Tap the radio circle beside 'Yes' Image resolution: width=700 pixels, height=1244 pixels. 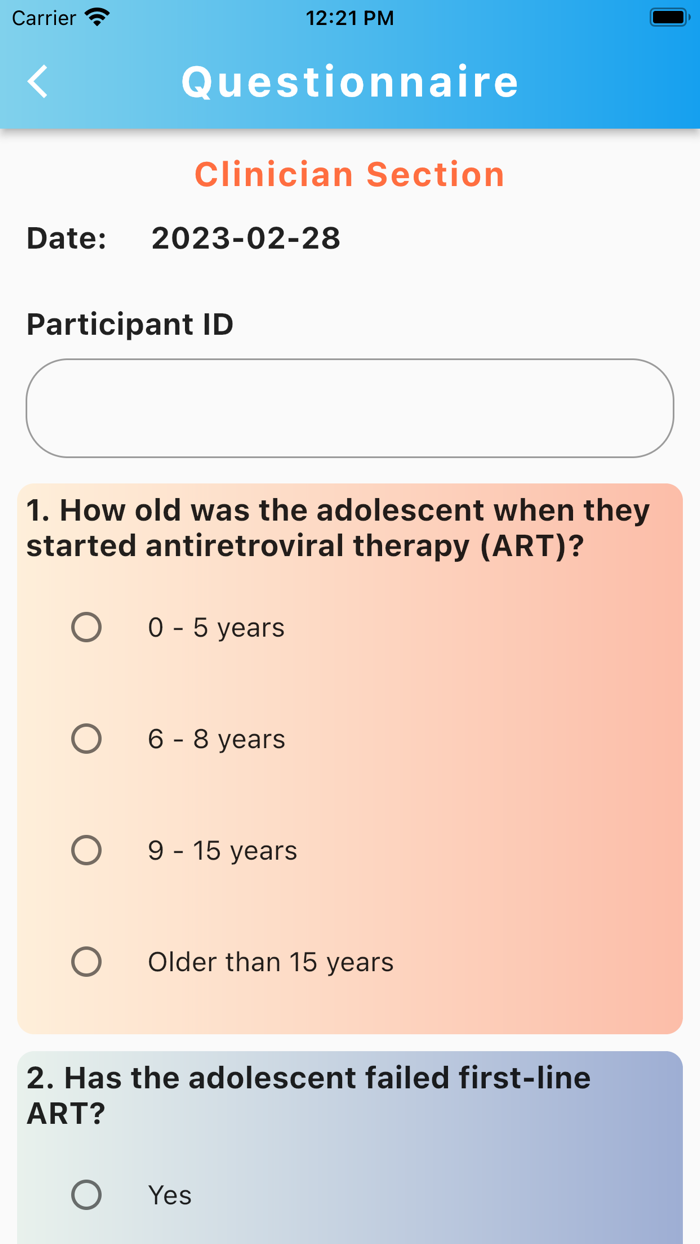pos(87,1194)
